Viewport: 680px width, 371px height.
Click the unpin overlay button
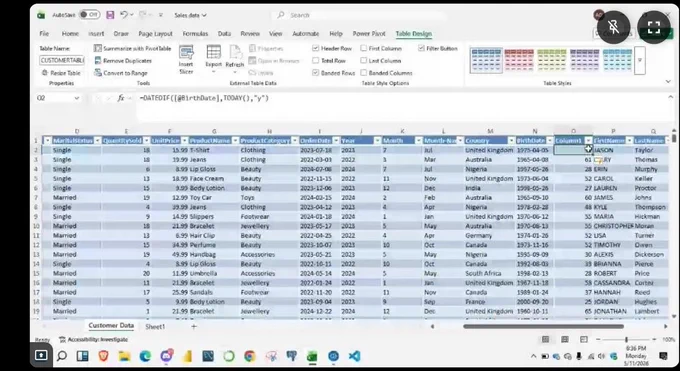point(614,27)
